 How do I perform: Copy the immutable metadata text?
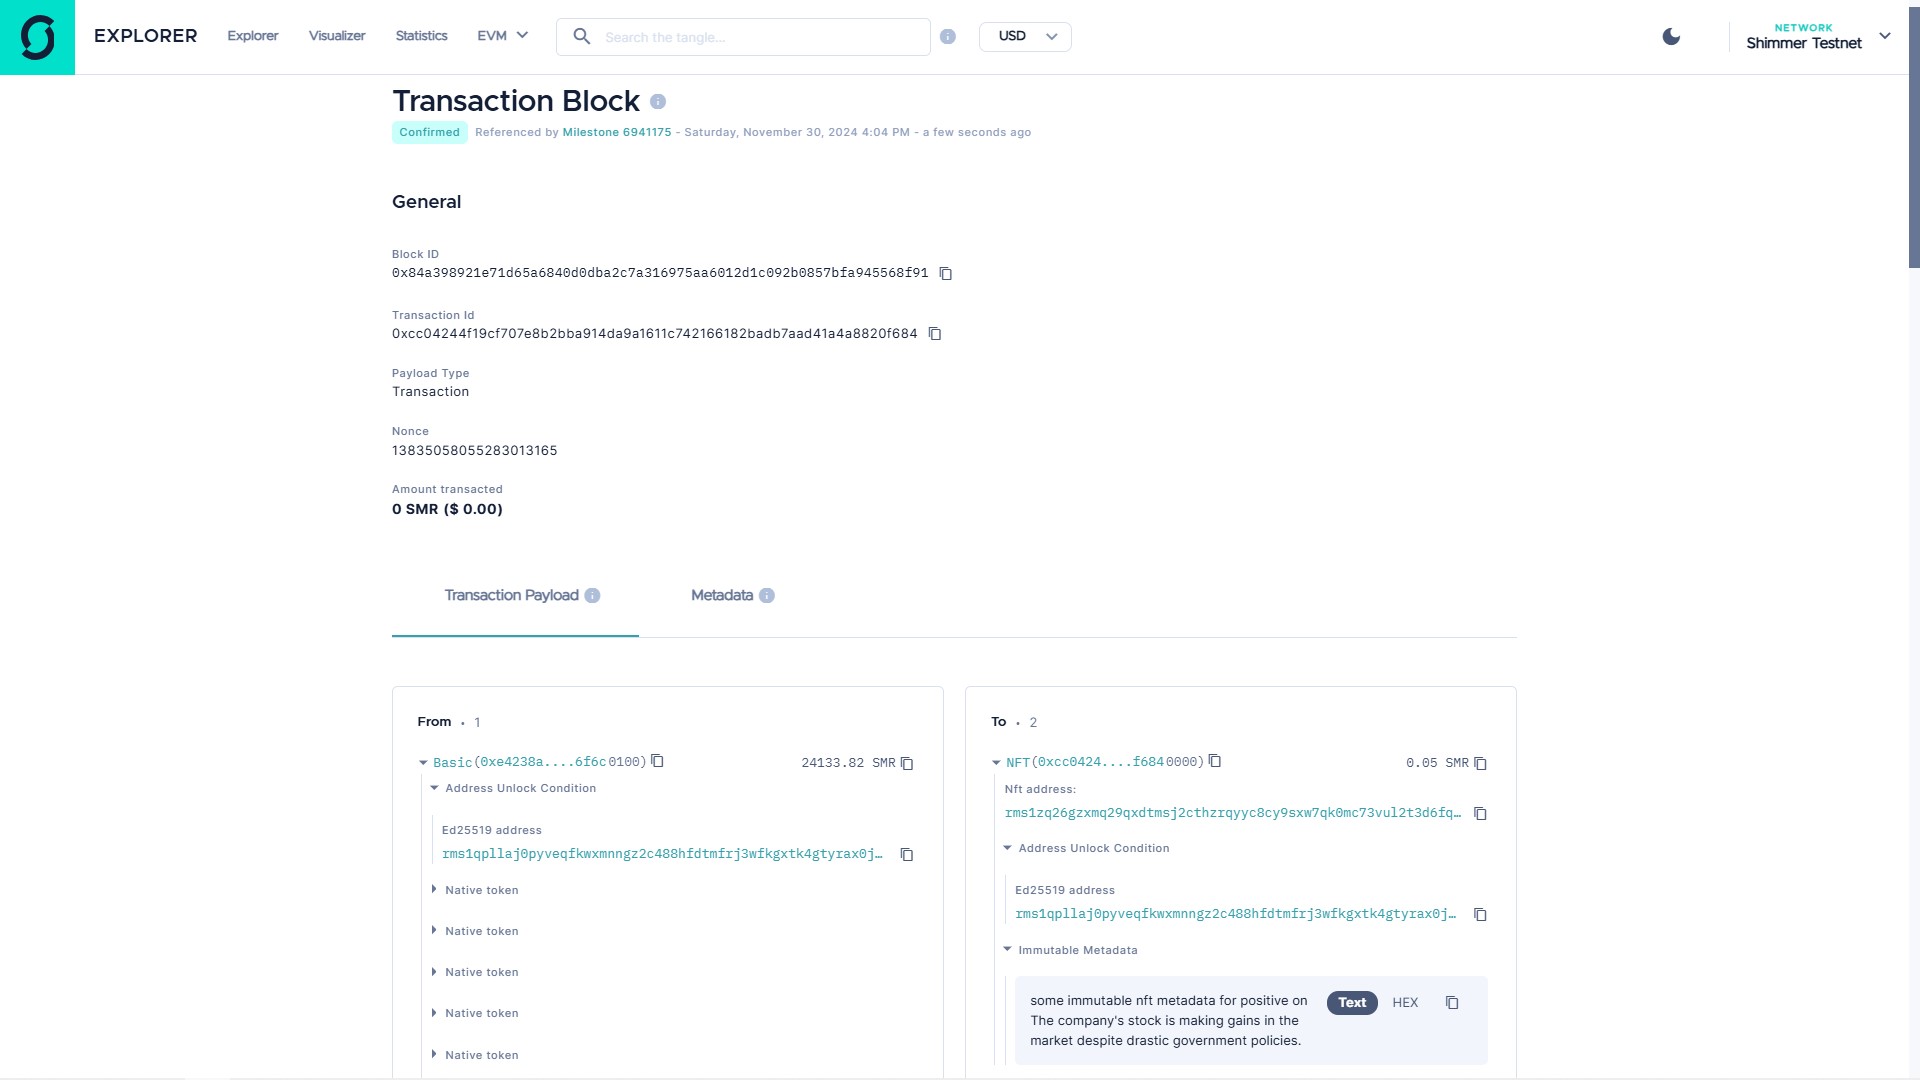[1452, 1003]
